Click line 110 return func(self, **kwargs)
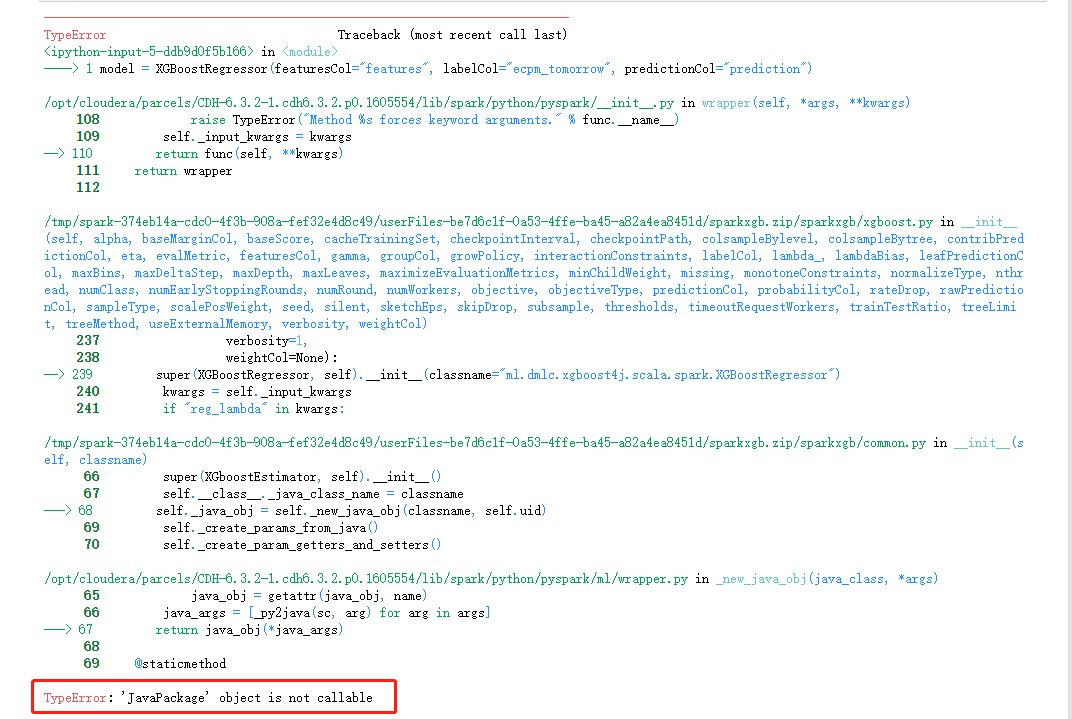This screenshot has height=719, width=1072. pyautogui.click(x=249, y=154)
